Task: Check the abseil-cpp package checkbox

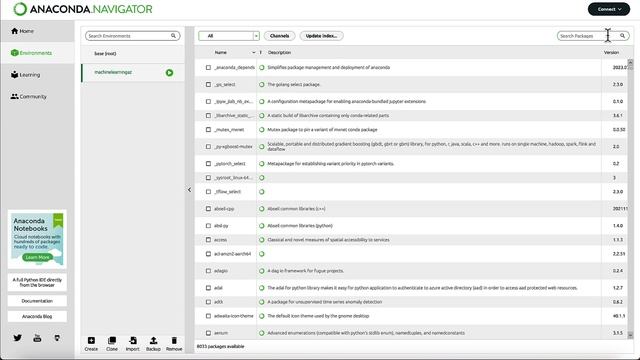Action: 208,209
